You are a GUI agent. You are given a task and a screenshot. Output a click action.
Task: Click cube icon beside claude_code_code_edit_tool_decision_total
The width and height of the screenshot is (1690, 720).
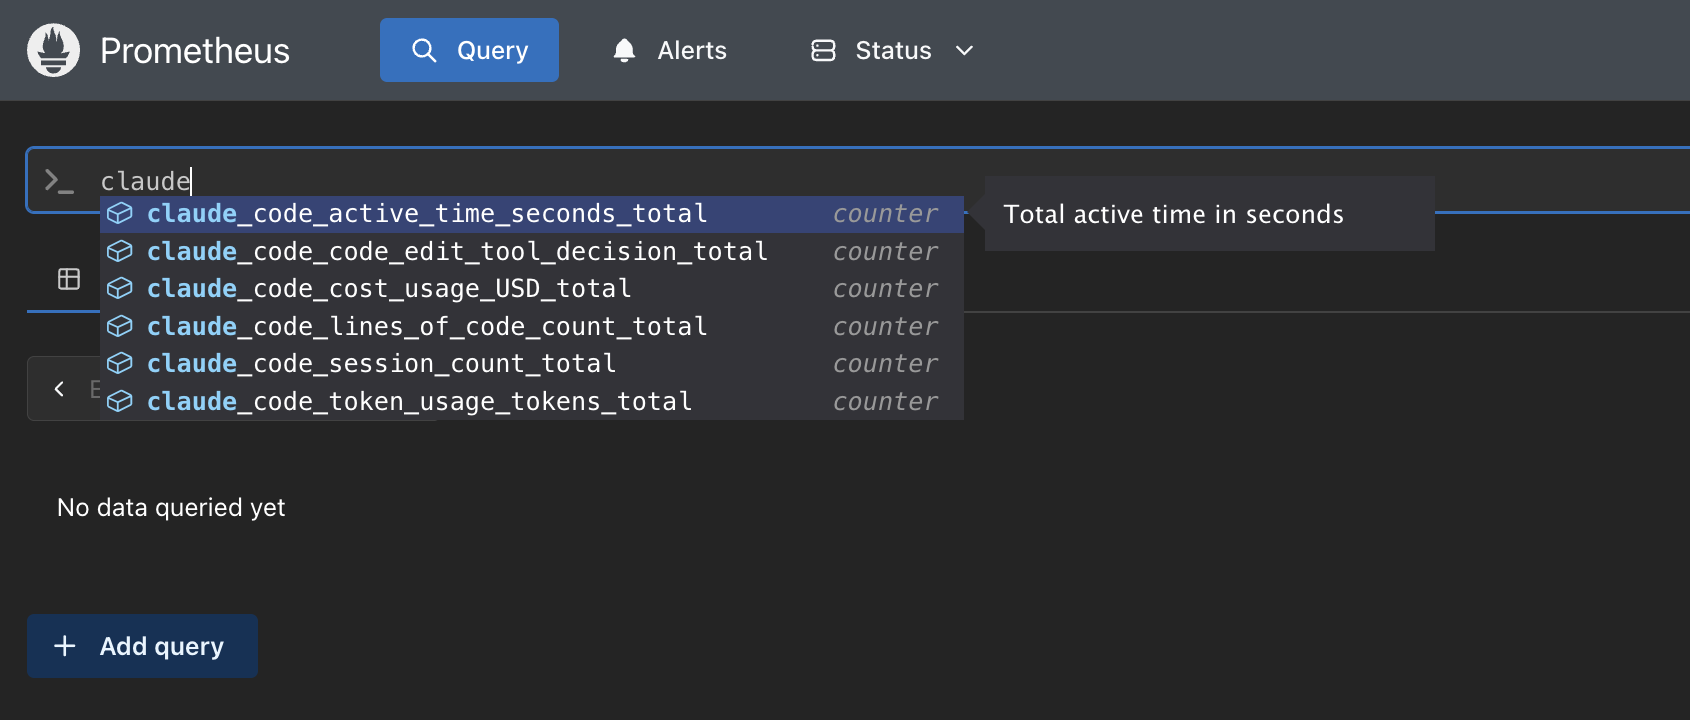tap(120, 251)
